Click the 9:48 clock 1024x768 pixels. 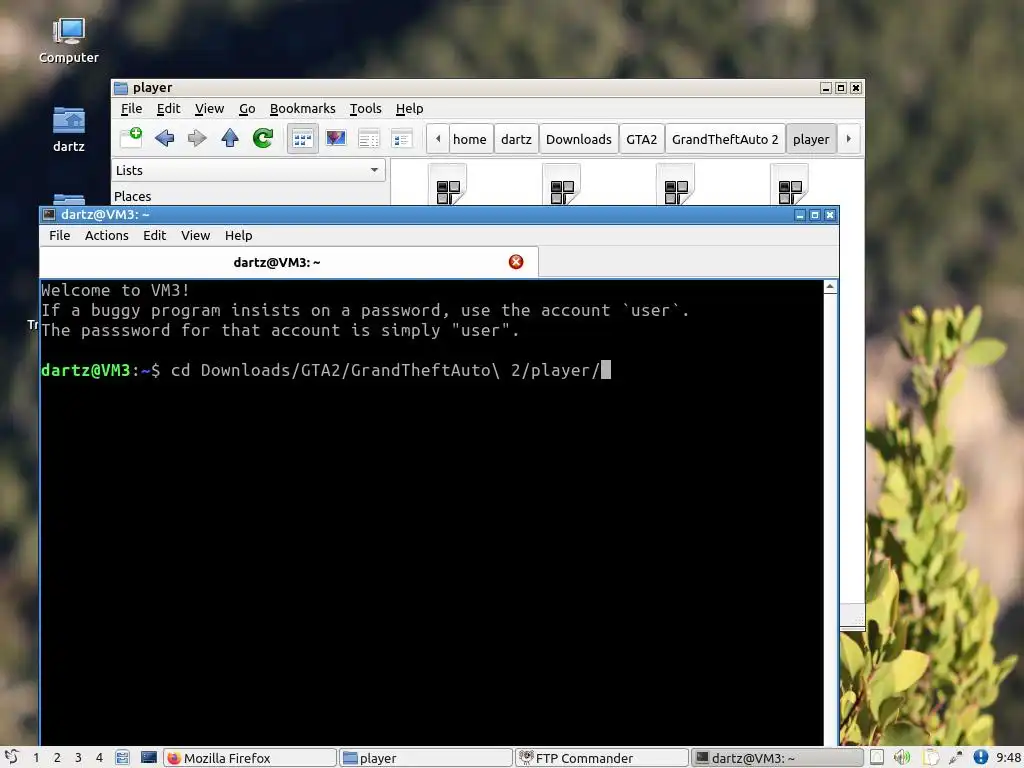pos(1009,758)
